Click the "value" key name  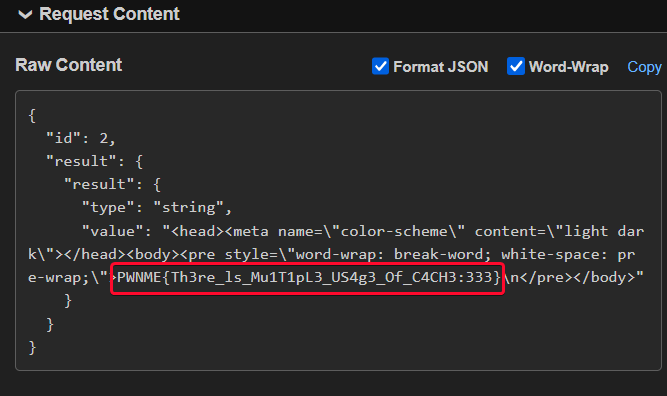pos(112,231)
